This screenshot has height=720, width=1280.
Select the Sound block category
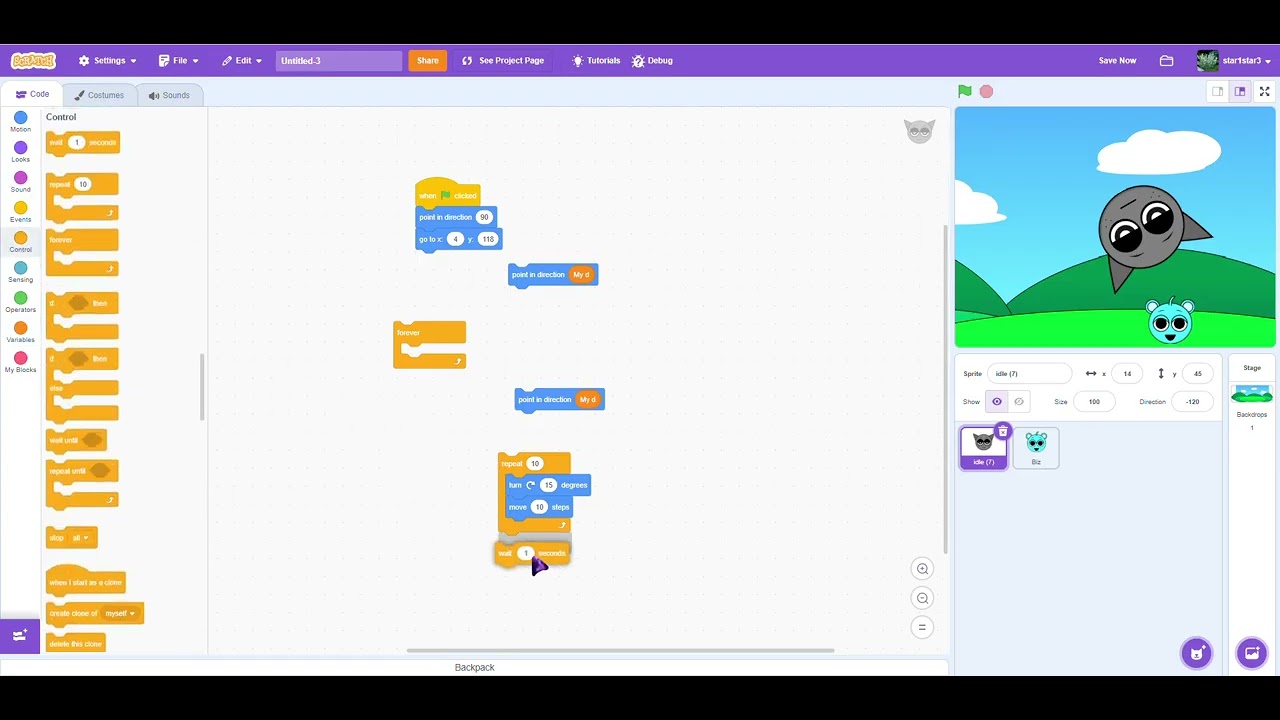coord(20,182)
